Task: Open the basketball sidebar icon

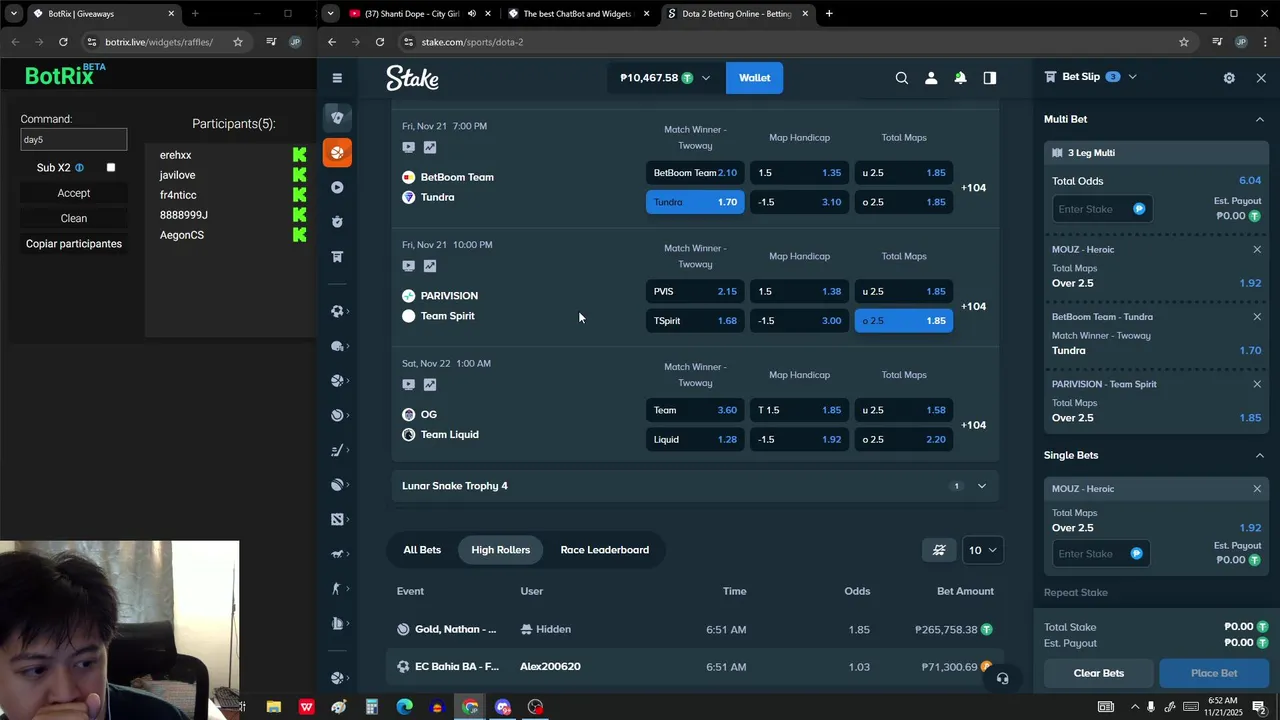Action: pyautogui.click(x=337, y=380)
